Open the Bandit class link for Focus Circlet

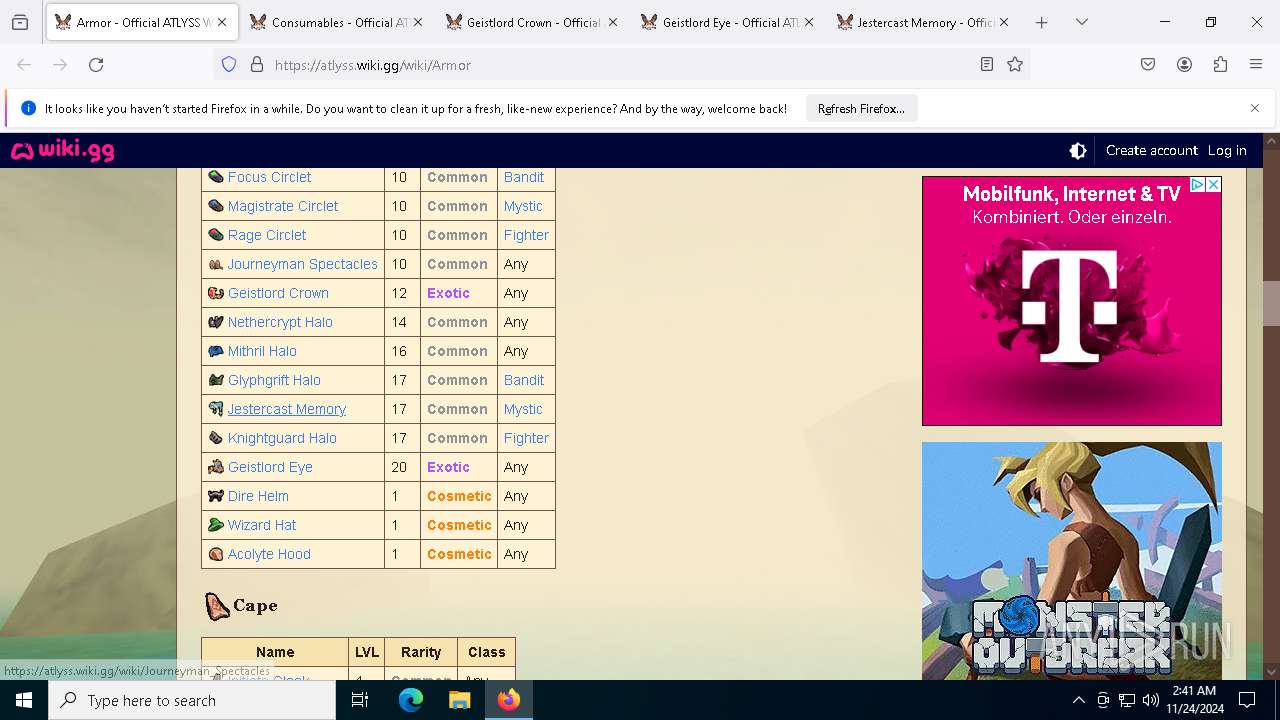coord(524,177)
